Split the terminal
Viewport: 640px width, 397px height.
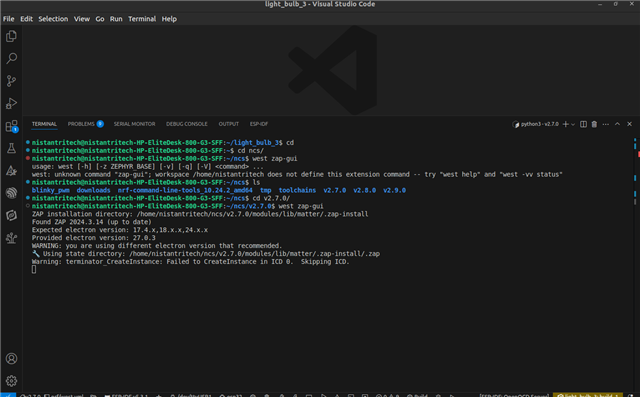coord(583,124)
